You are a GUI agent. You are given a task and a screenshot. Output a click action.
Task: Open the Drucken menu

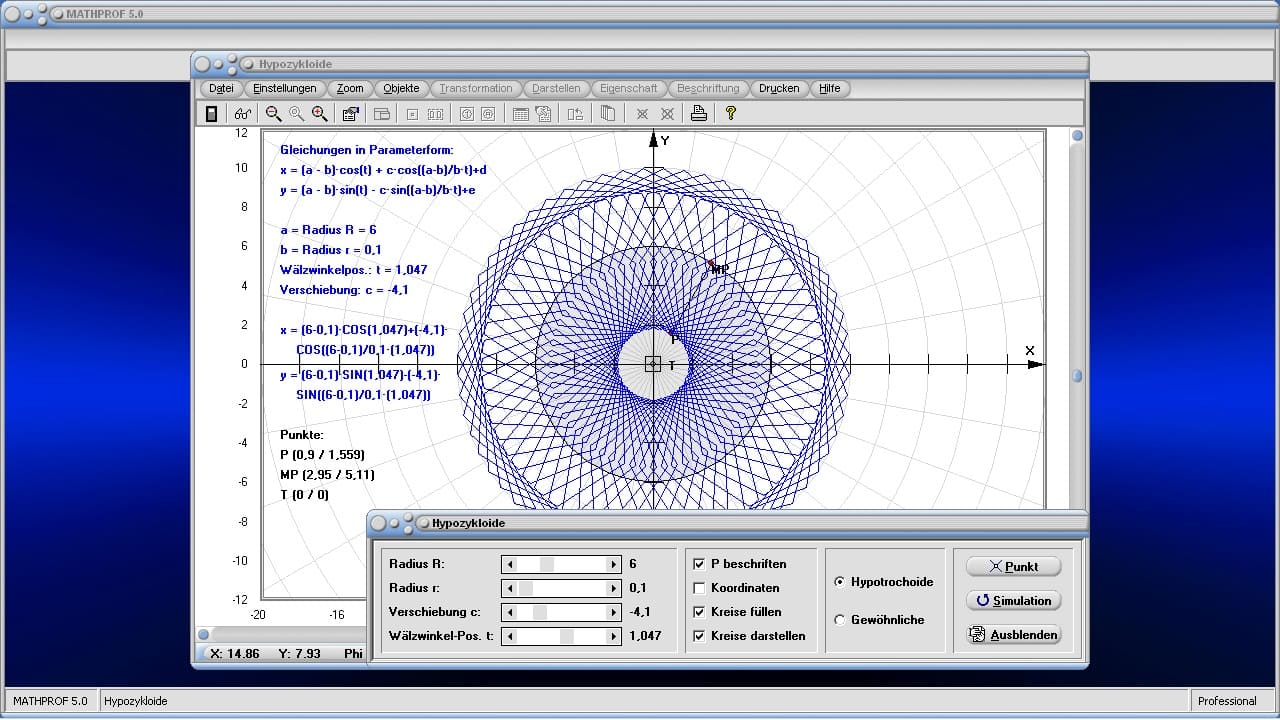pos(779,88)
